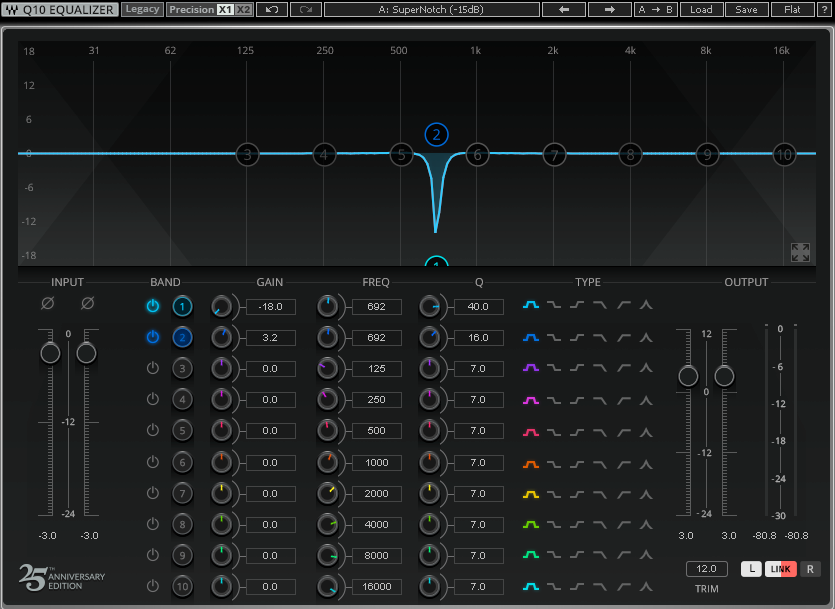Set band 9 type to low-pass filter
835x609 pixels.
click(600, 555)
